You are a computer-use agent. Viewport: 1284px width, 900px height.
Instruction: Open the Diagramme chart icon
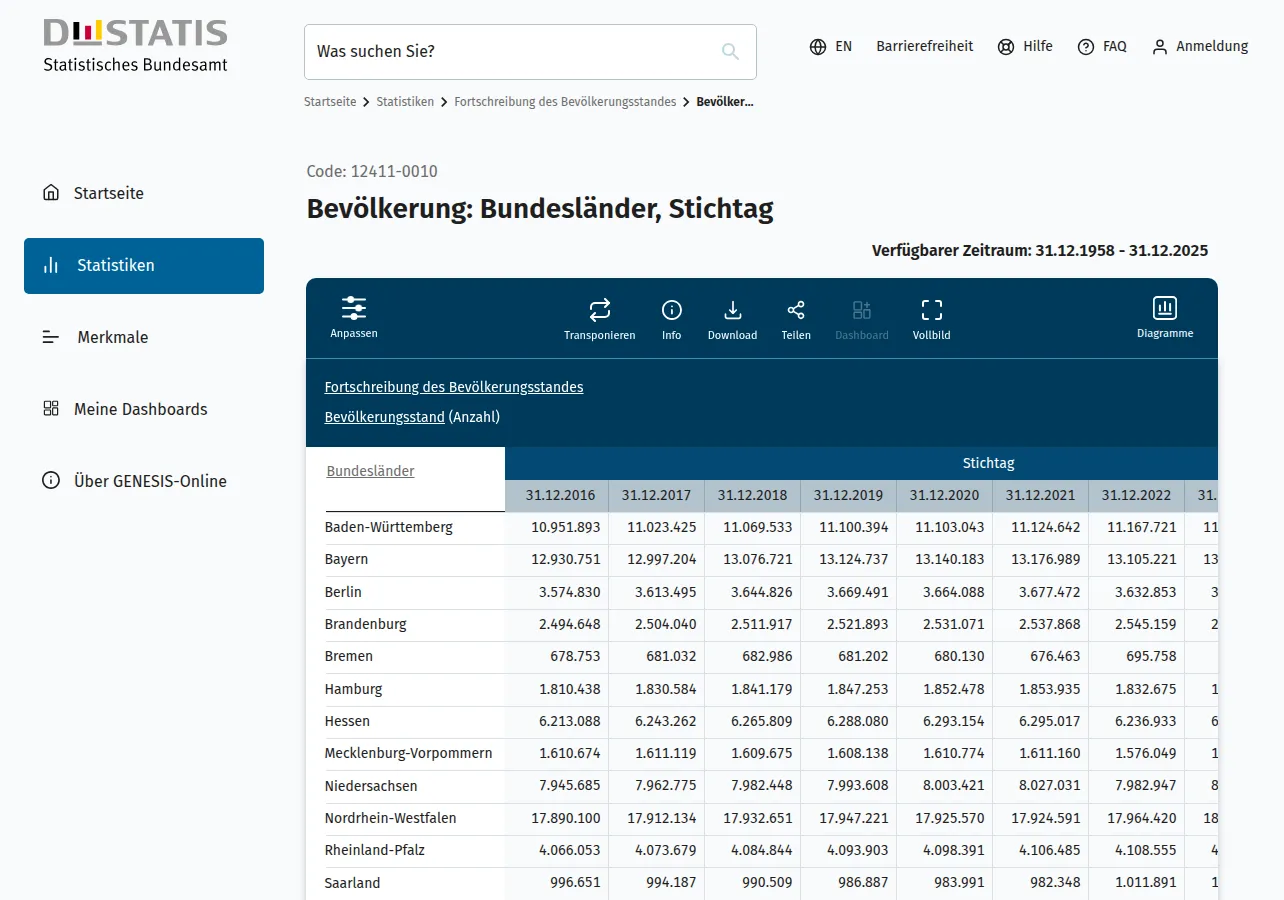[x=1165, y=308]
